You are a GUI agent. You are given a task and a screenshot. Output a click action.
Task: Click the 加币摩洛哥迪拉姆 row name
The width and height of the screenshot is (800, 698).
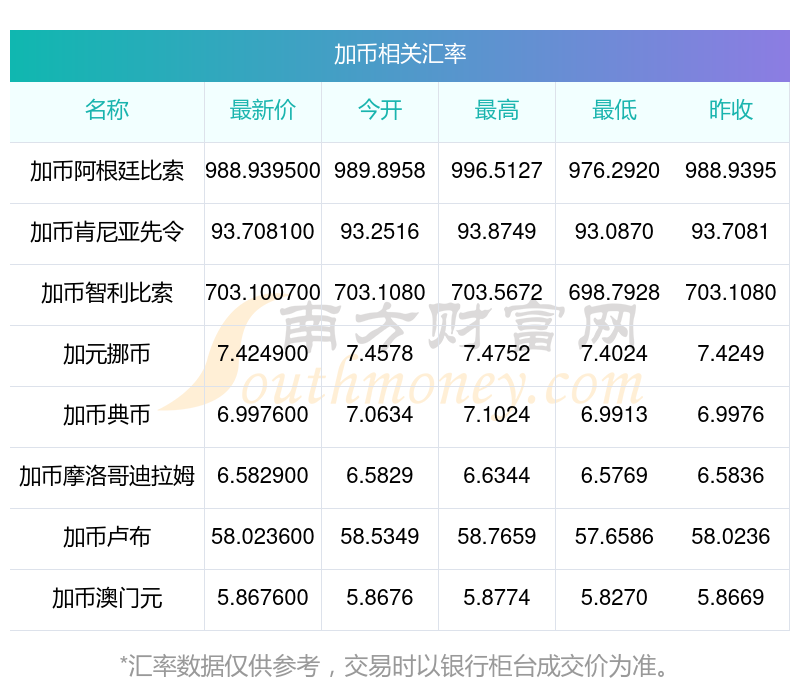tap(107, 476)
